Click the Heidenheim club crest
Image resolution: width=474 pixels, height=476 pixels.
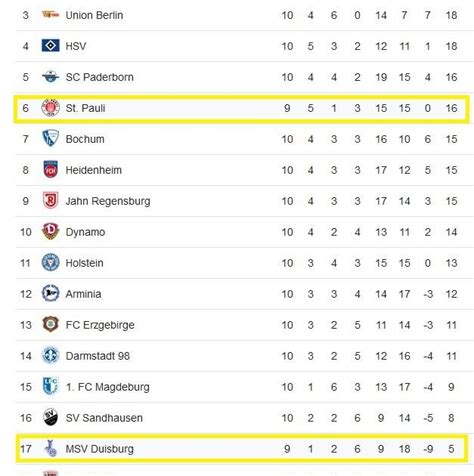pos(50,170)
